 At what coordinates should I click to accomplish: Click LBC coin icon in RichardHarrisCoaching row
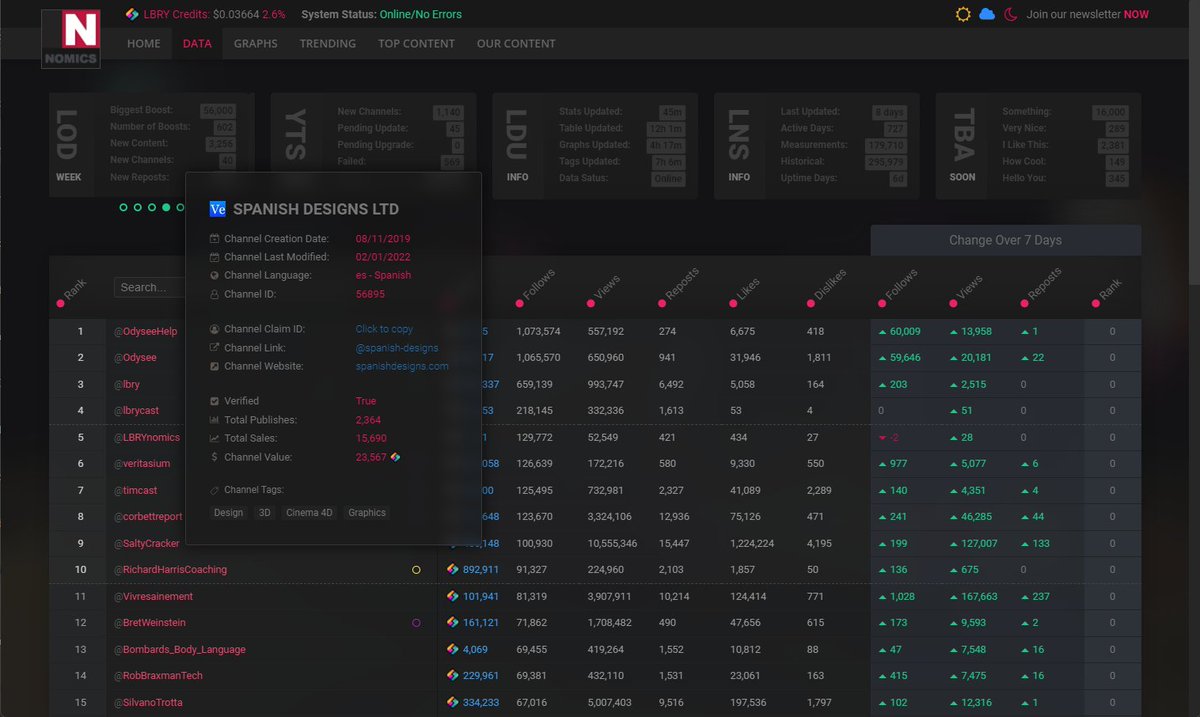(453, 569)
